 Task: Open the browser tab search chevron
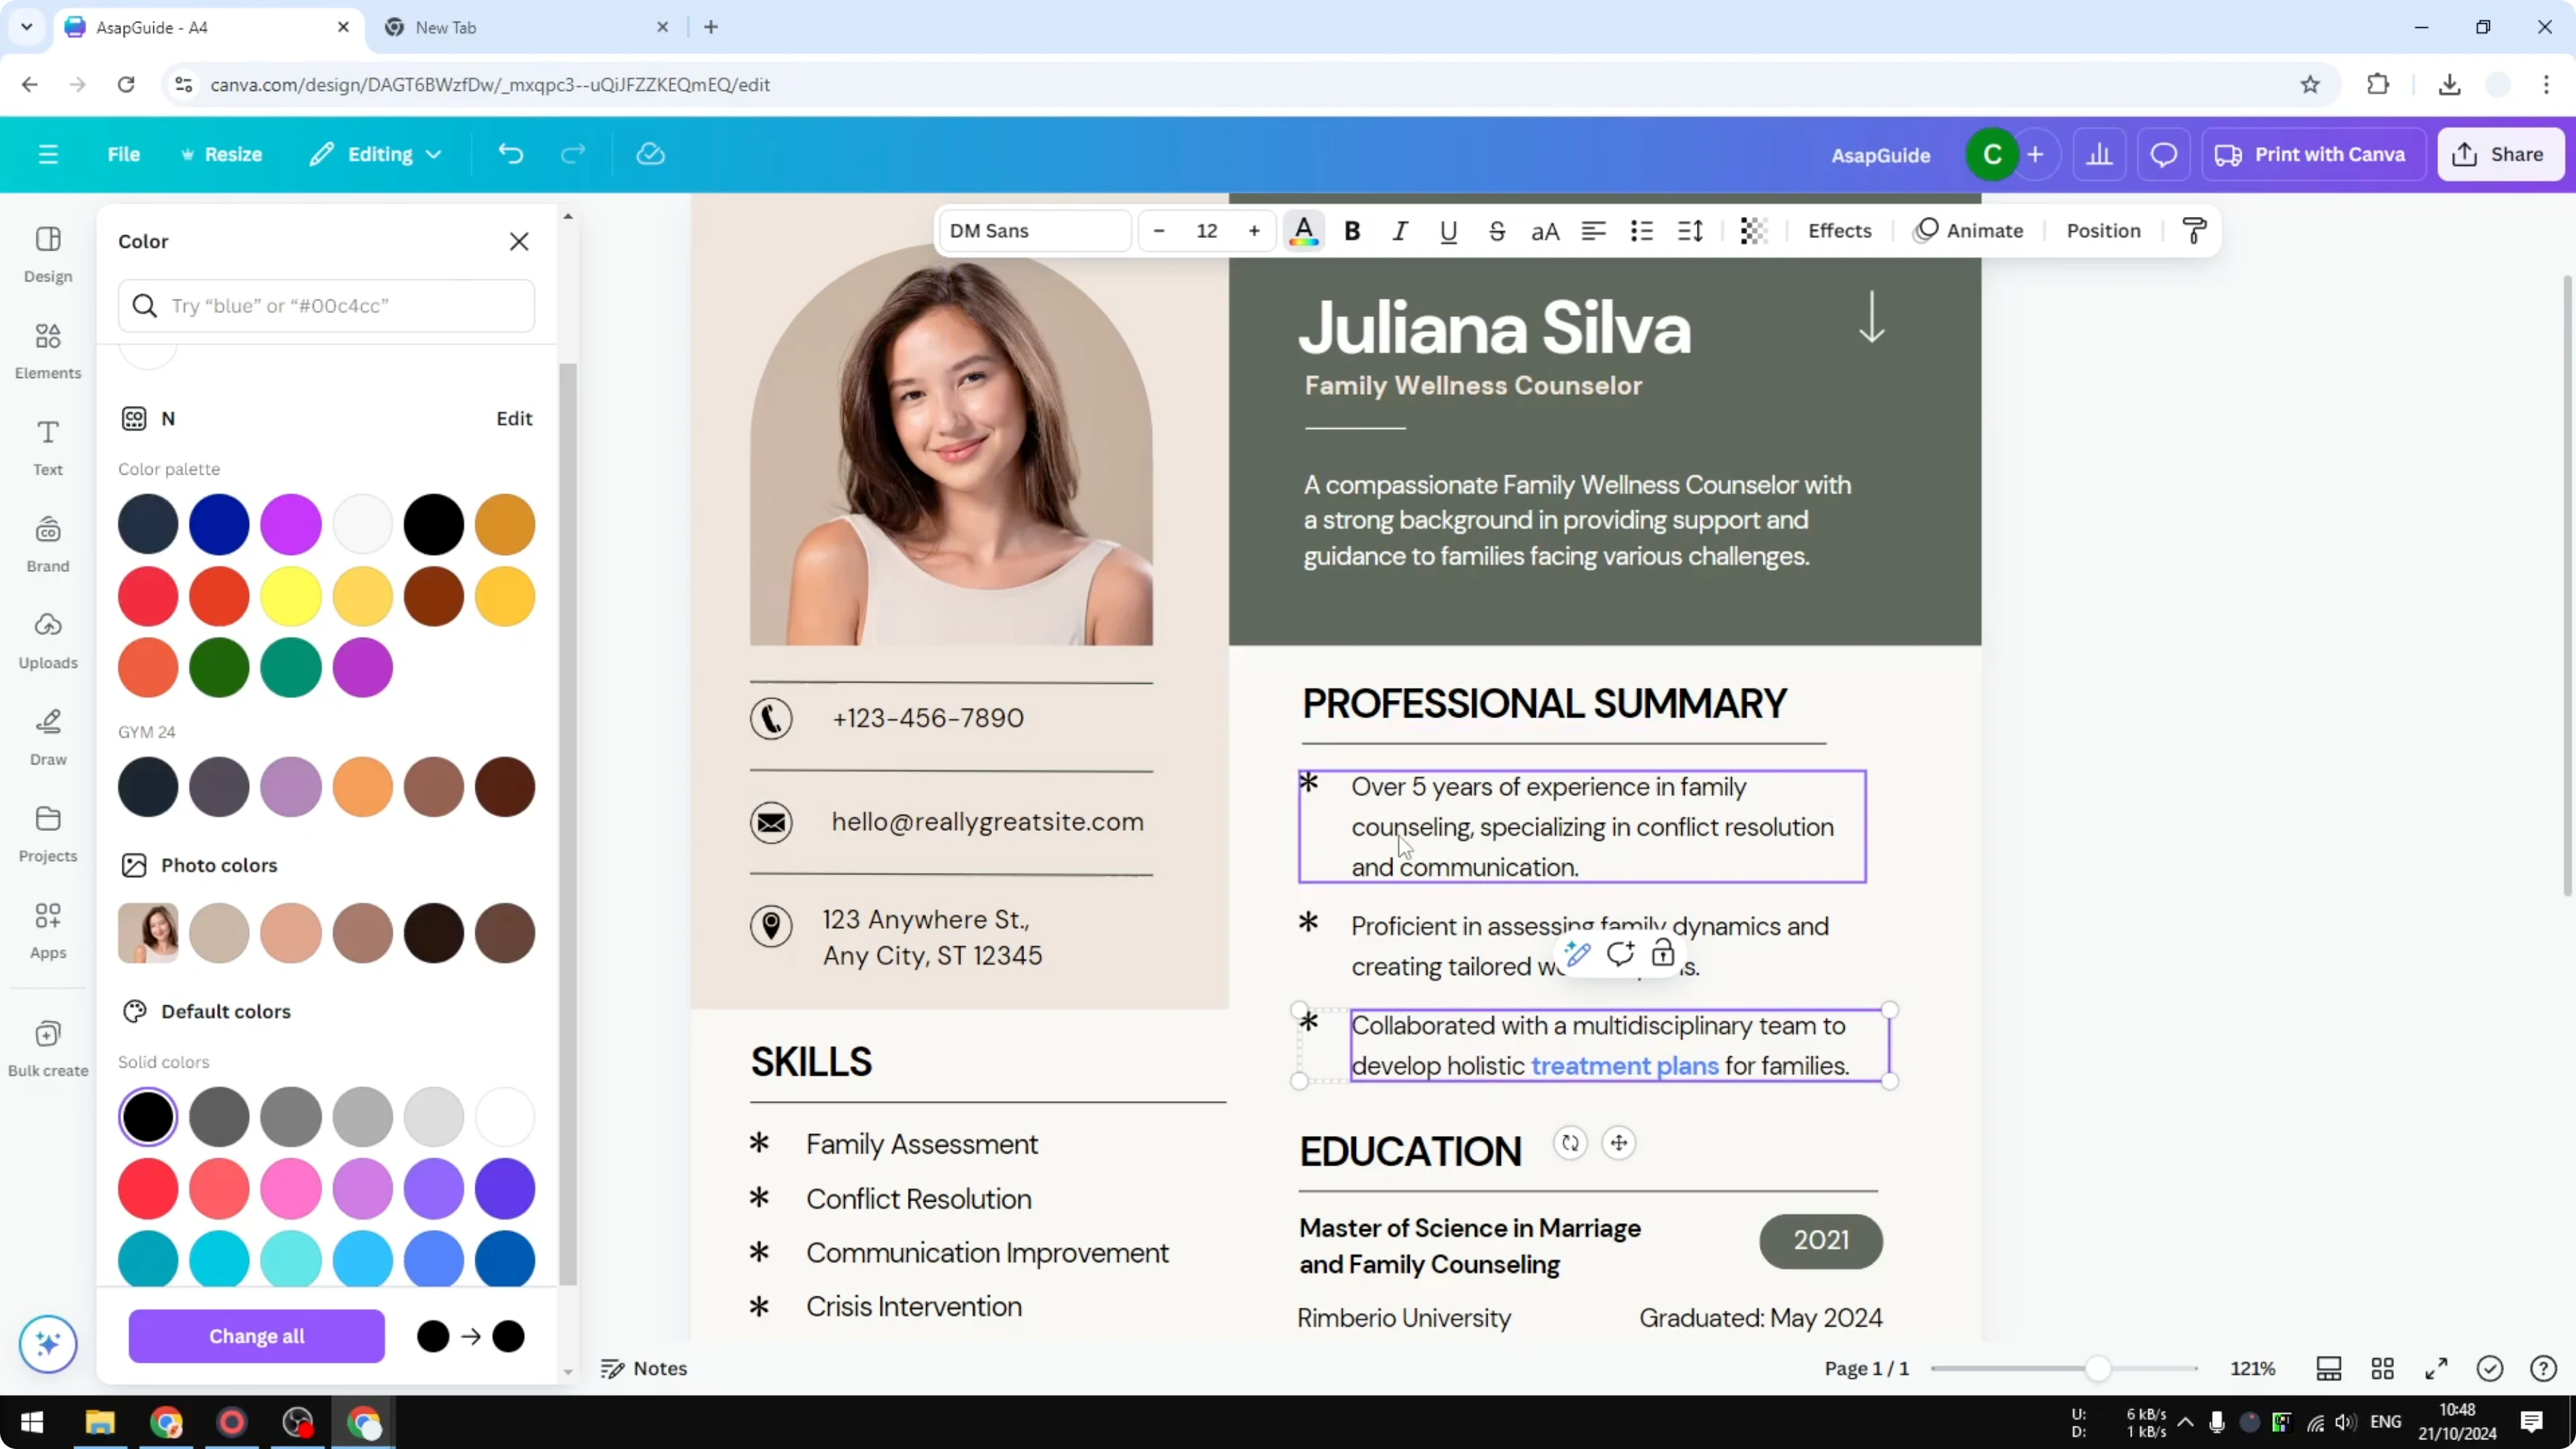click(x=26, y=27)
